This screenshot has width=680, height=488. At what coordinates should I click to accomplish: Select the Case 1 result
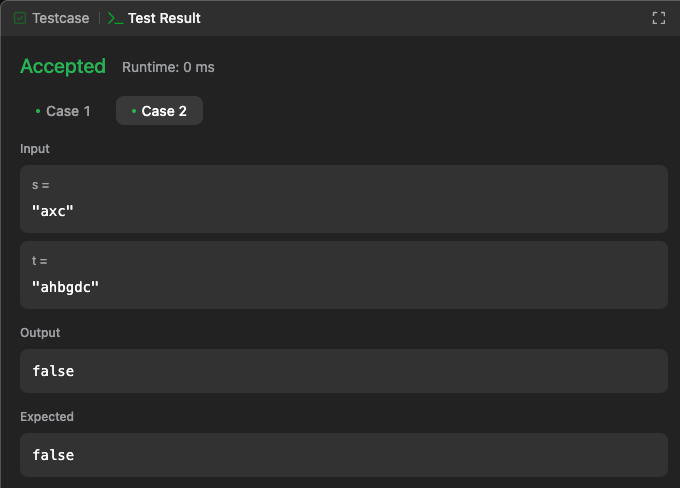click(x=63, y=111)
